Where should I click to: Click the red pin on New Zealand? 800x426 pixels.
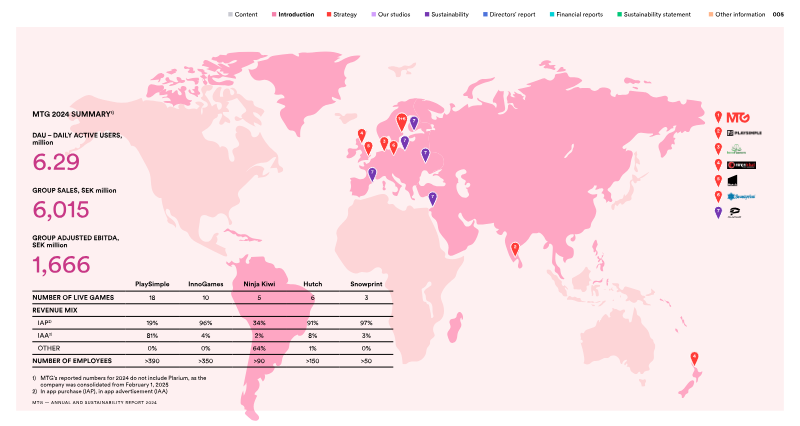(x=694, y=358)
